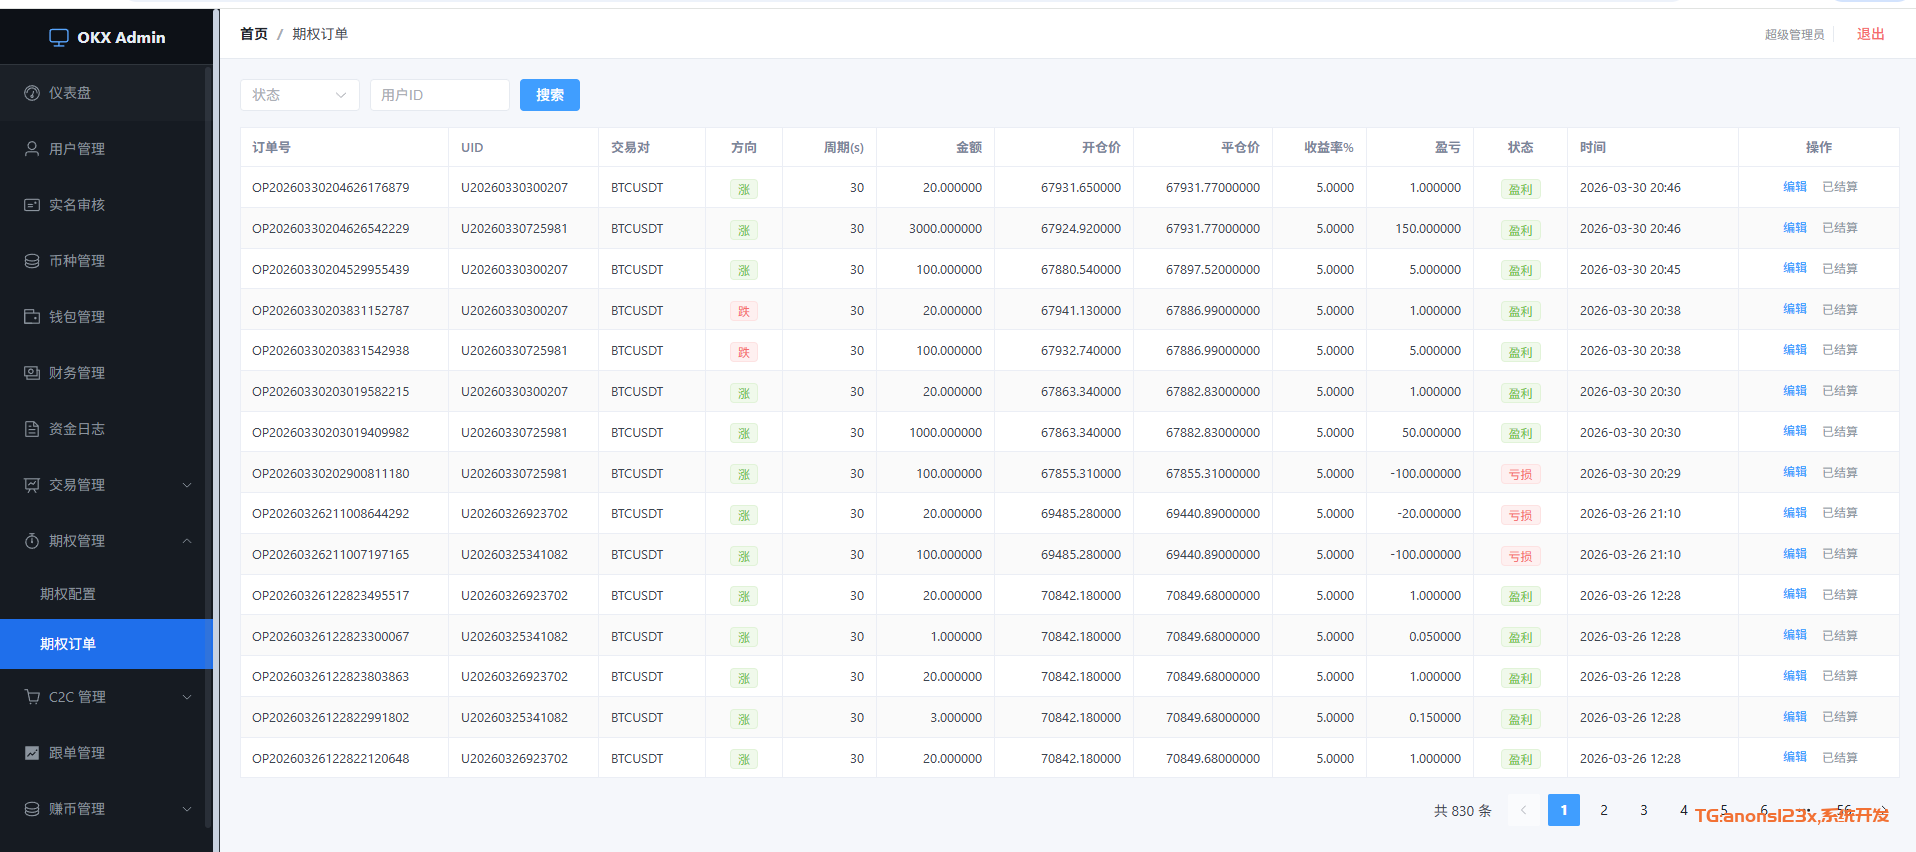Open the 状态 status dropdown filter

pos(299,95)
